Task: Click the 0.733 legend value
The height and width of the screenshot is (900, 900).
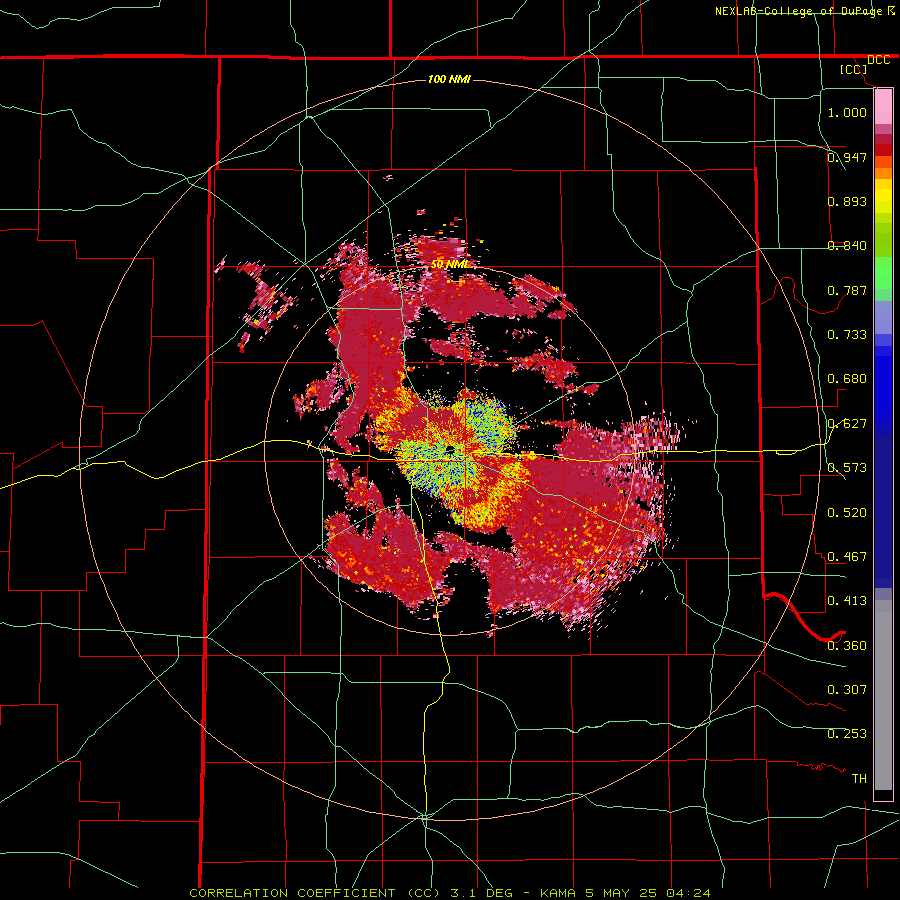Action: (x=847, y=334)
